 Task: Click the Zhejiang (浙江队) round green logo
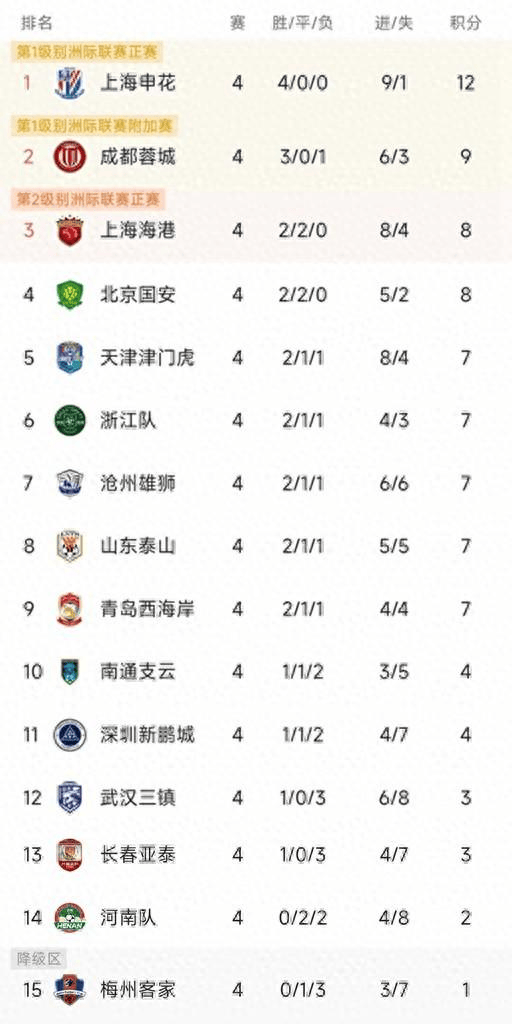pyautogui.click(x=70, y=421)
